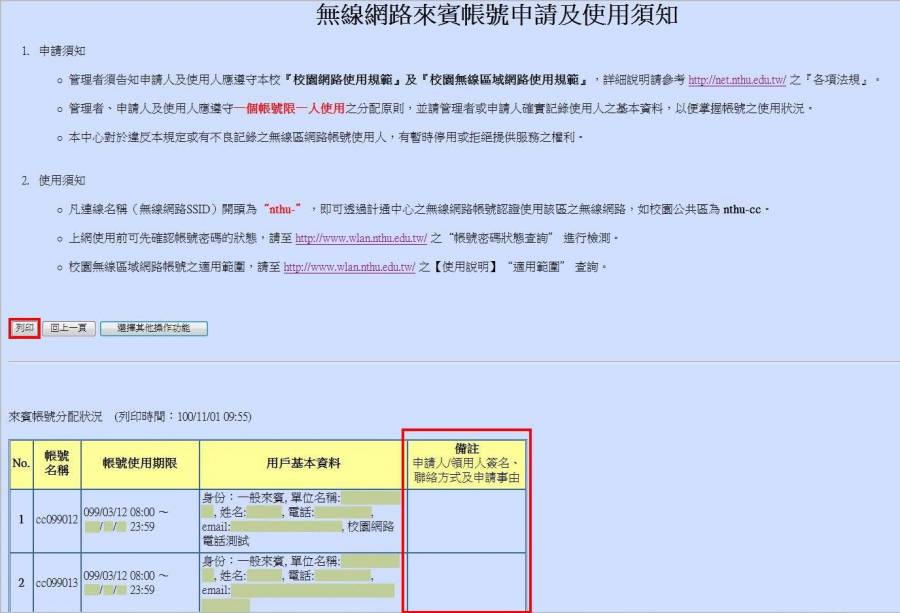Open 選擇其他操作功能 button
Screen dimensions: 900x613
coord(153,328)
